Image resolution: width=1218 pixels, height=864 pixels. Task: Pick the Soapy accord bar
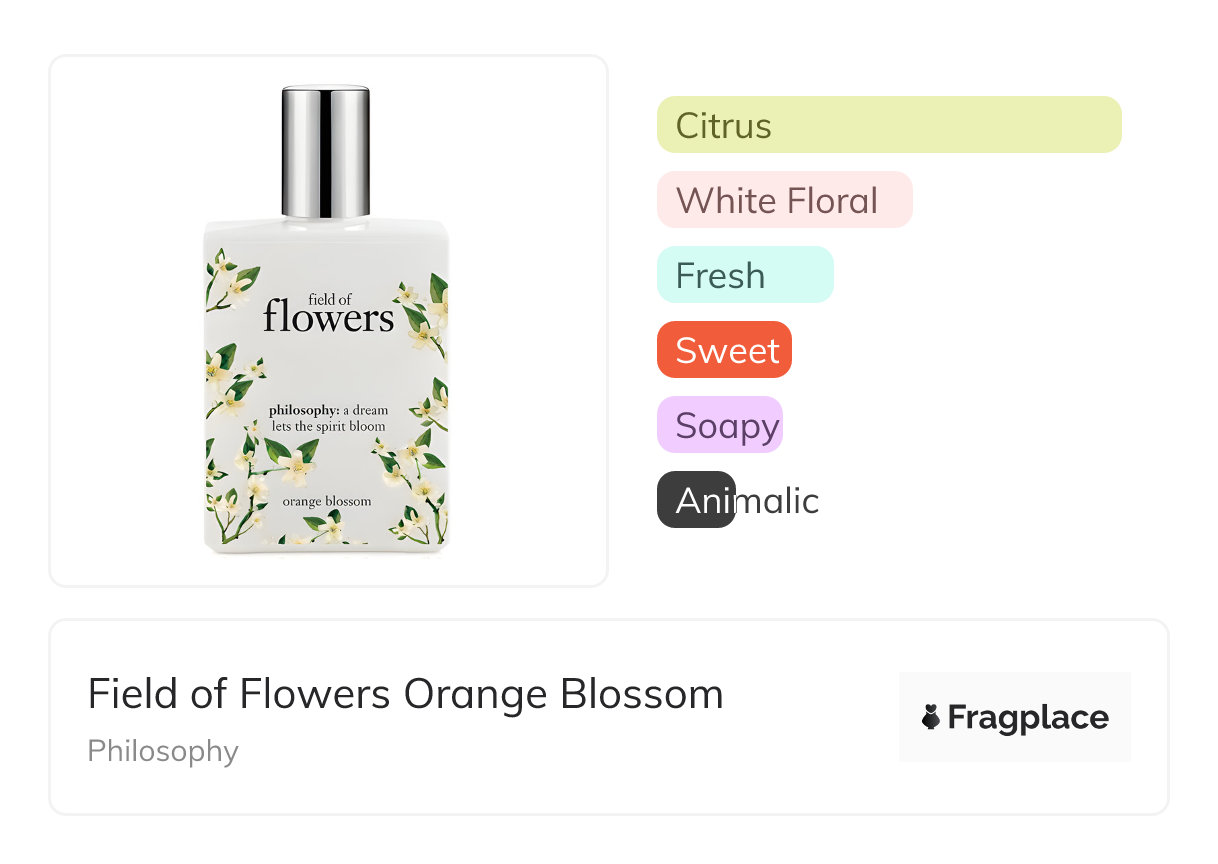click(x=719, y=425)
